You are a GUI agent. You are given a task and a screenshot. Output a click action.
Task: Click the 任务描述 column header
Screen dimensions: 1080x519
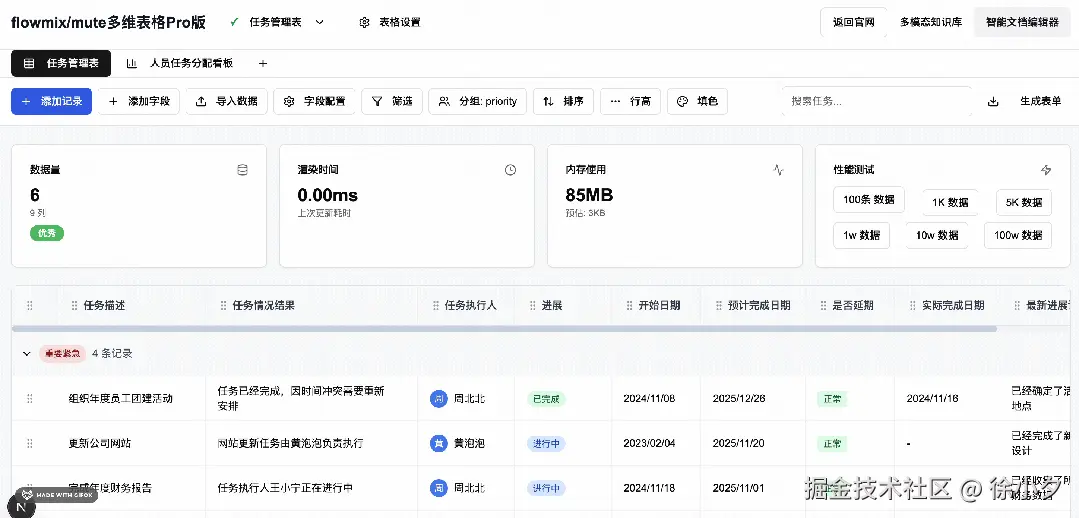click(x=104, y=306)
